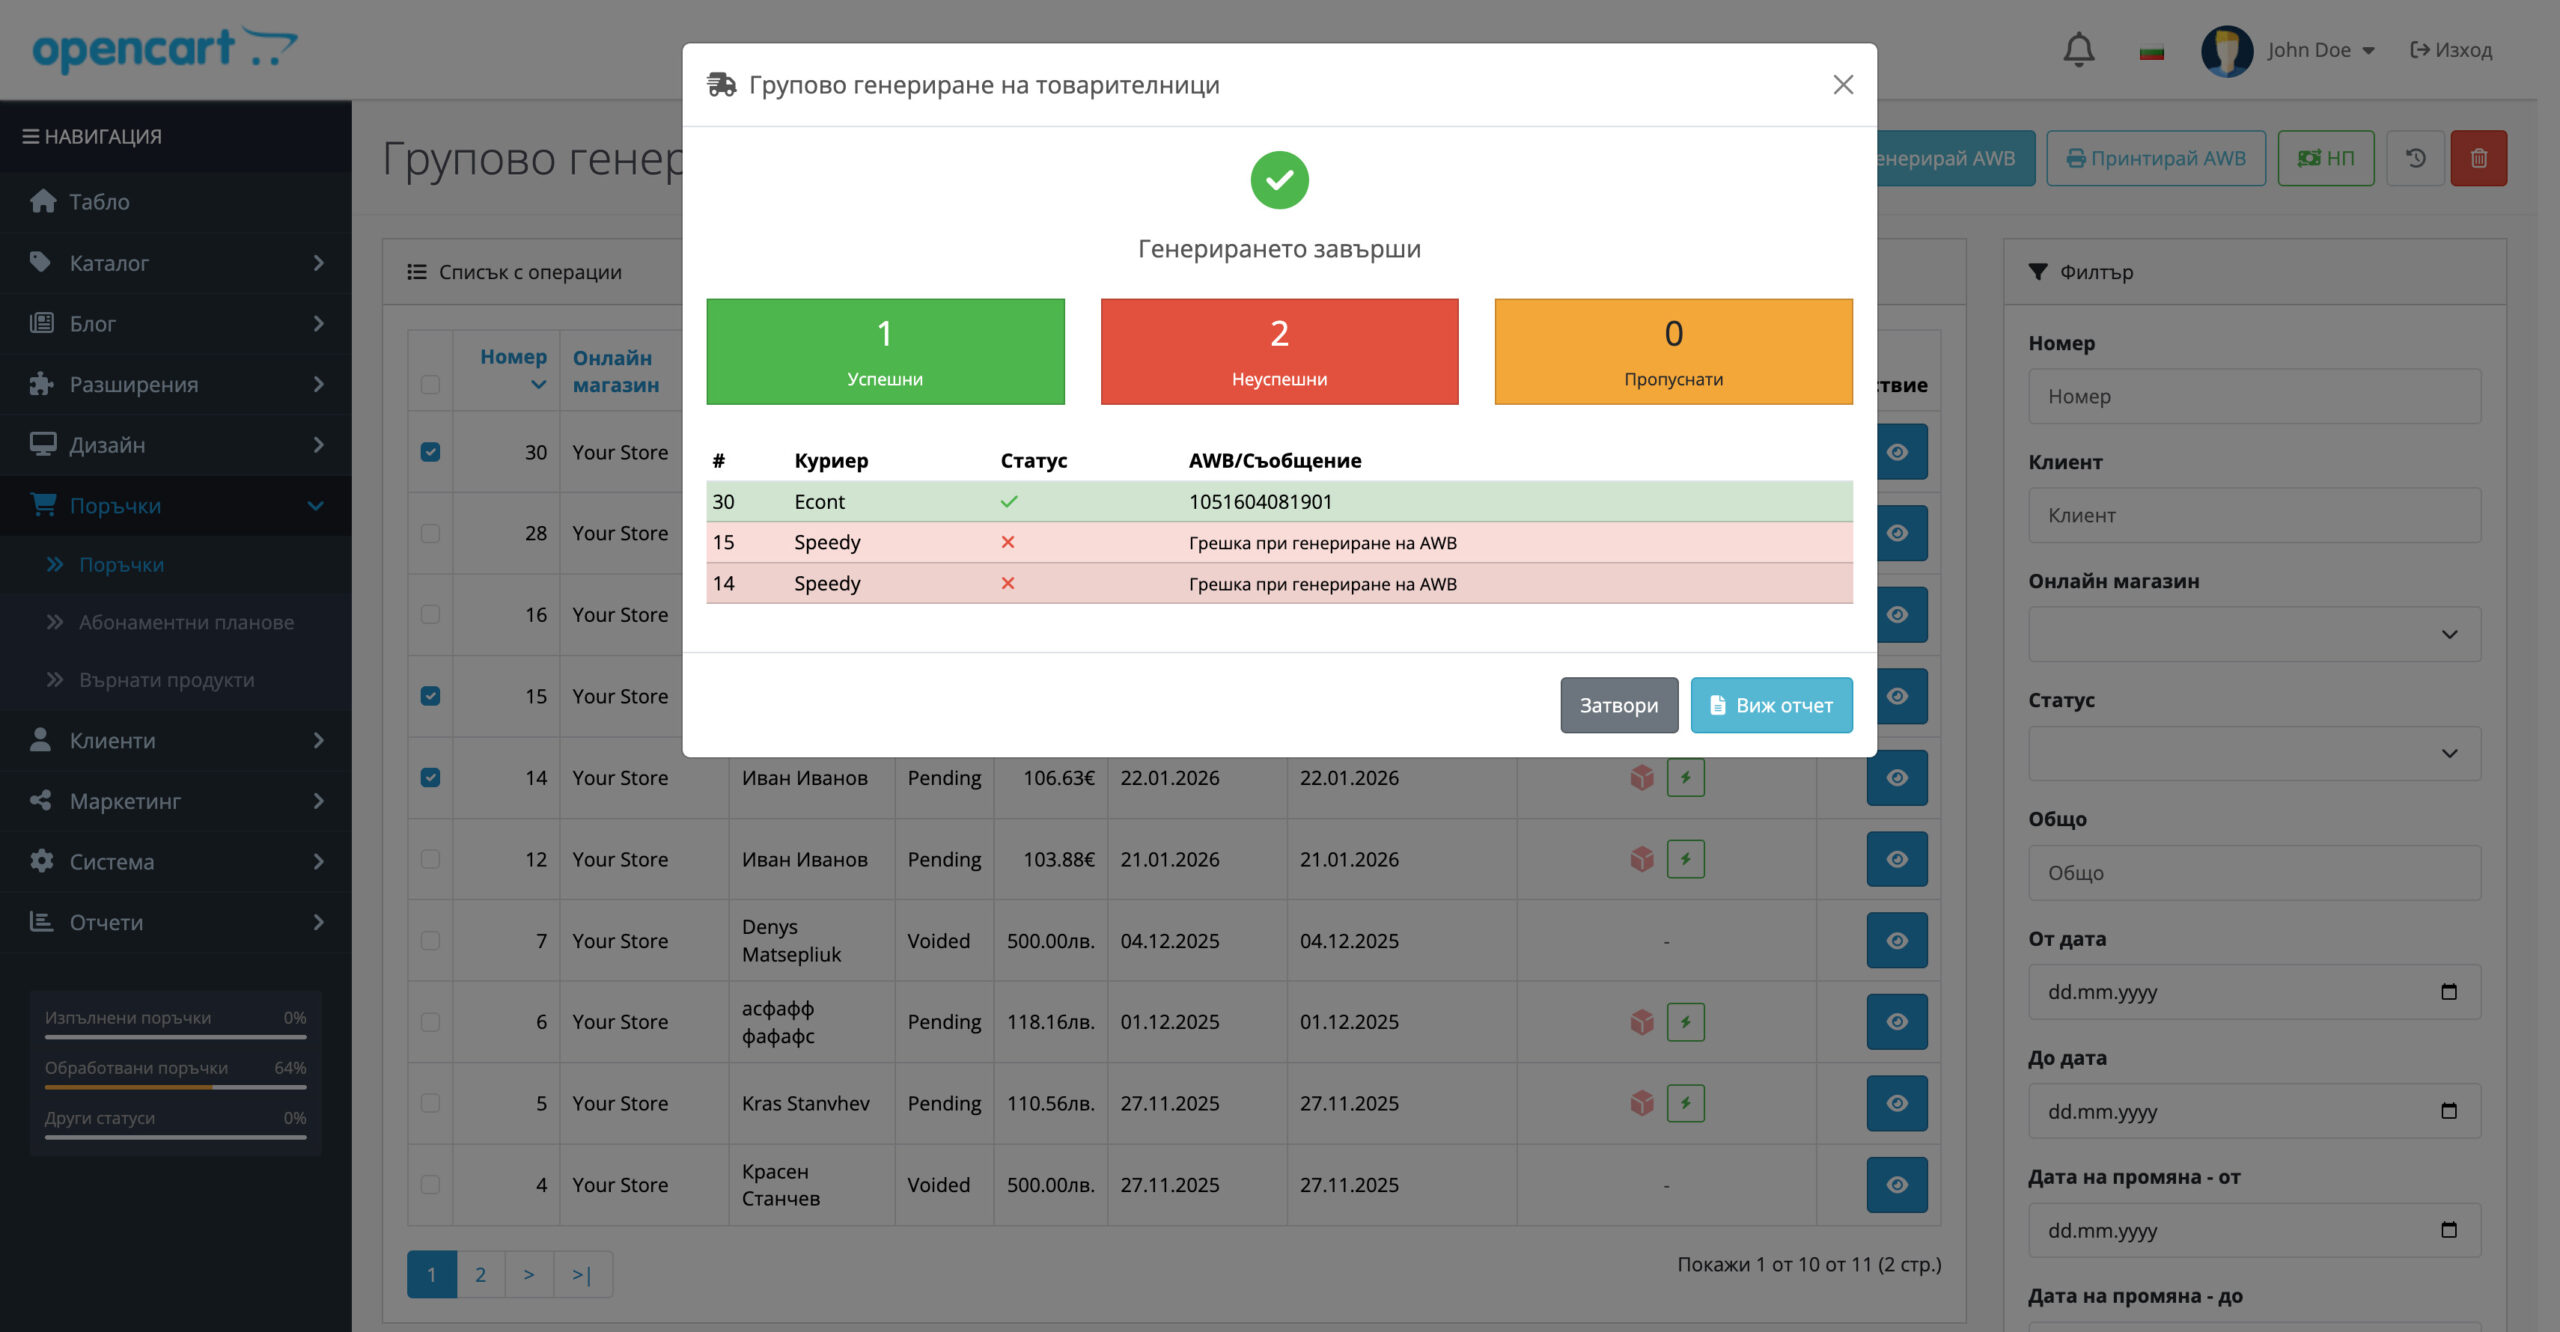Click the history reset icon button

click(x=2415, y=158)
